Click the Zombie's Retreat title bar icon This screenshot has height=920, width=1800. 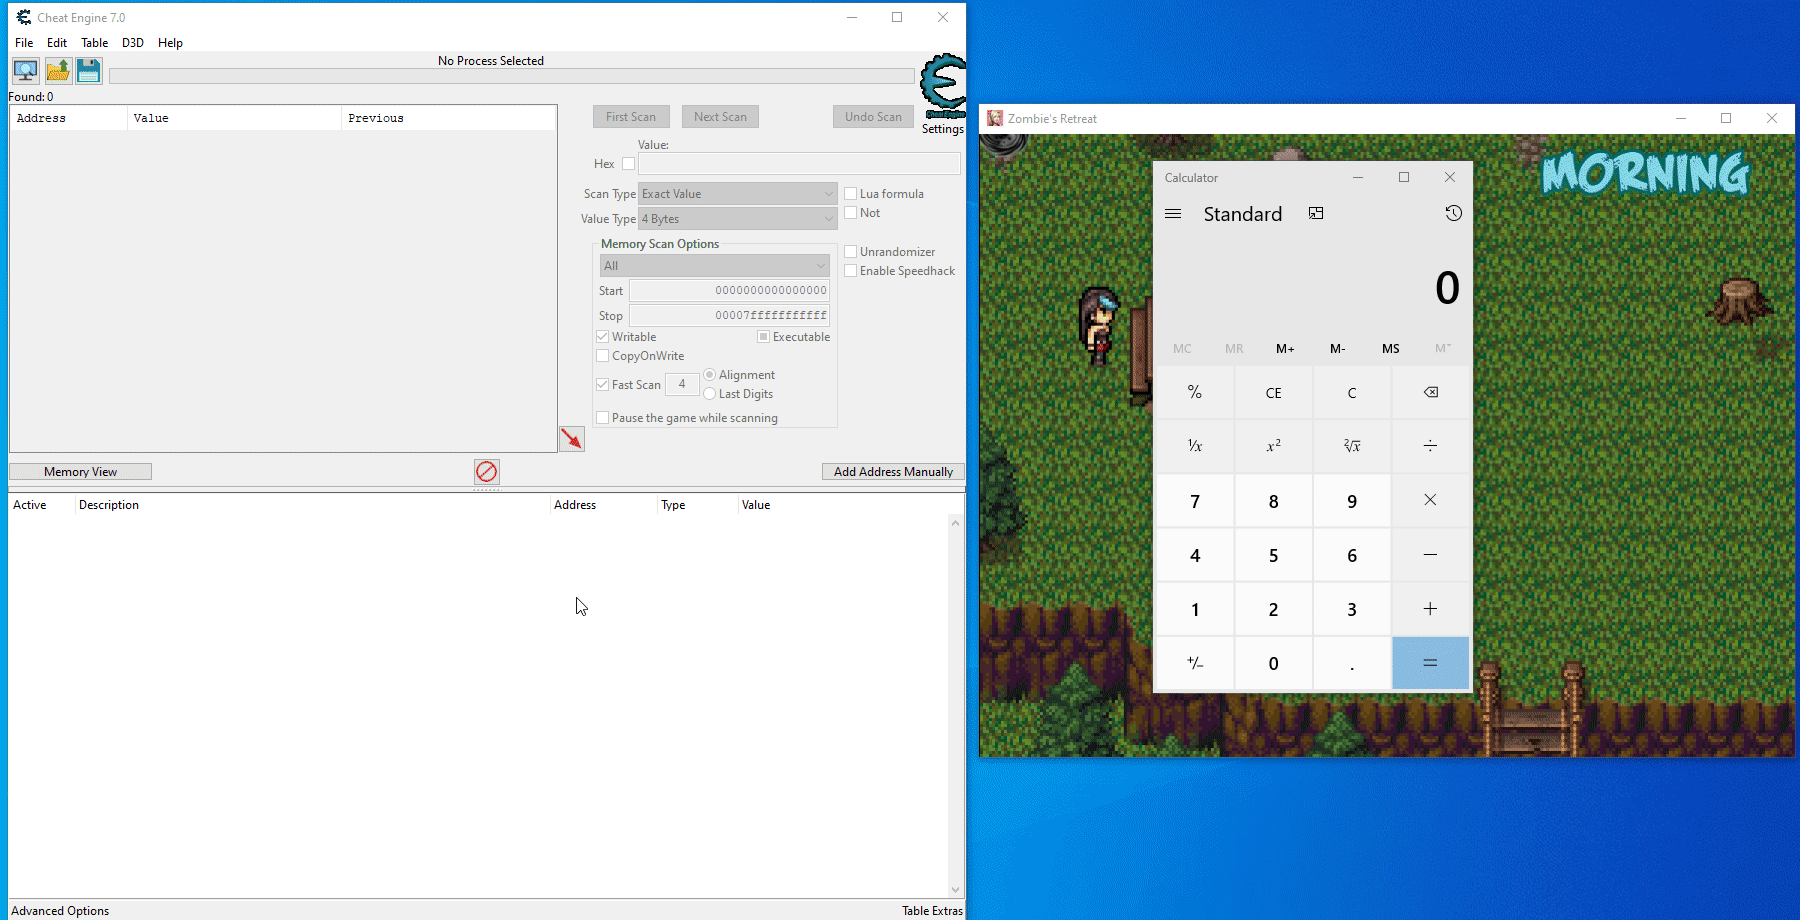[x=995, y=118]
